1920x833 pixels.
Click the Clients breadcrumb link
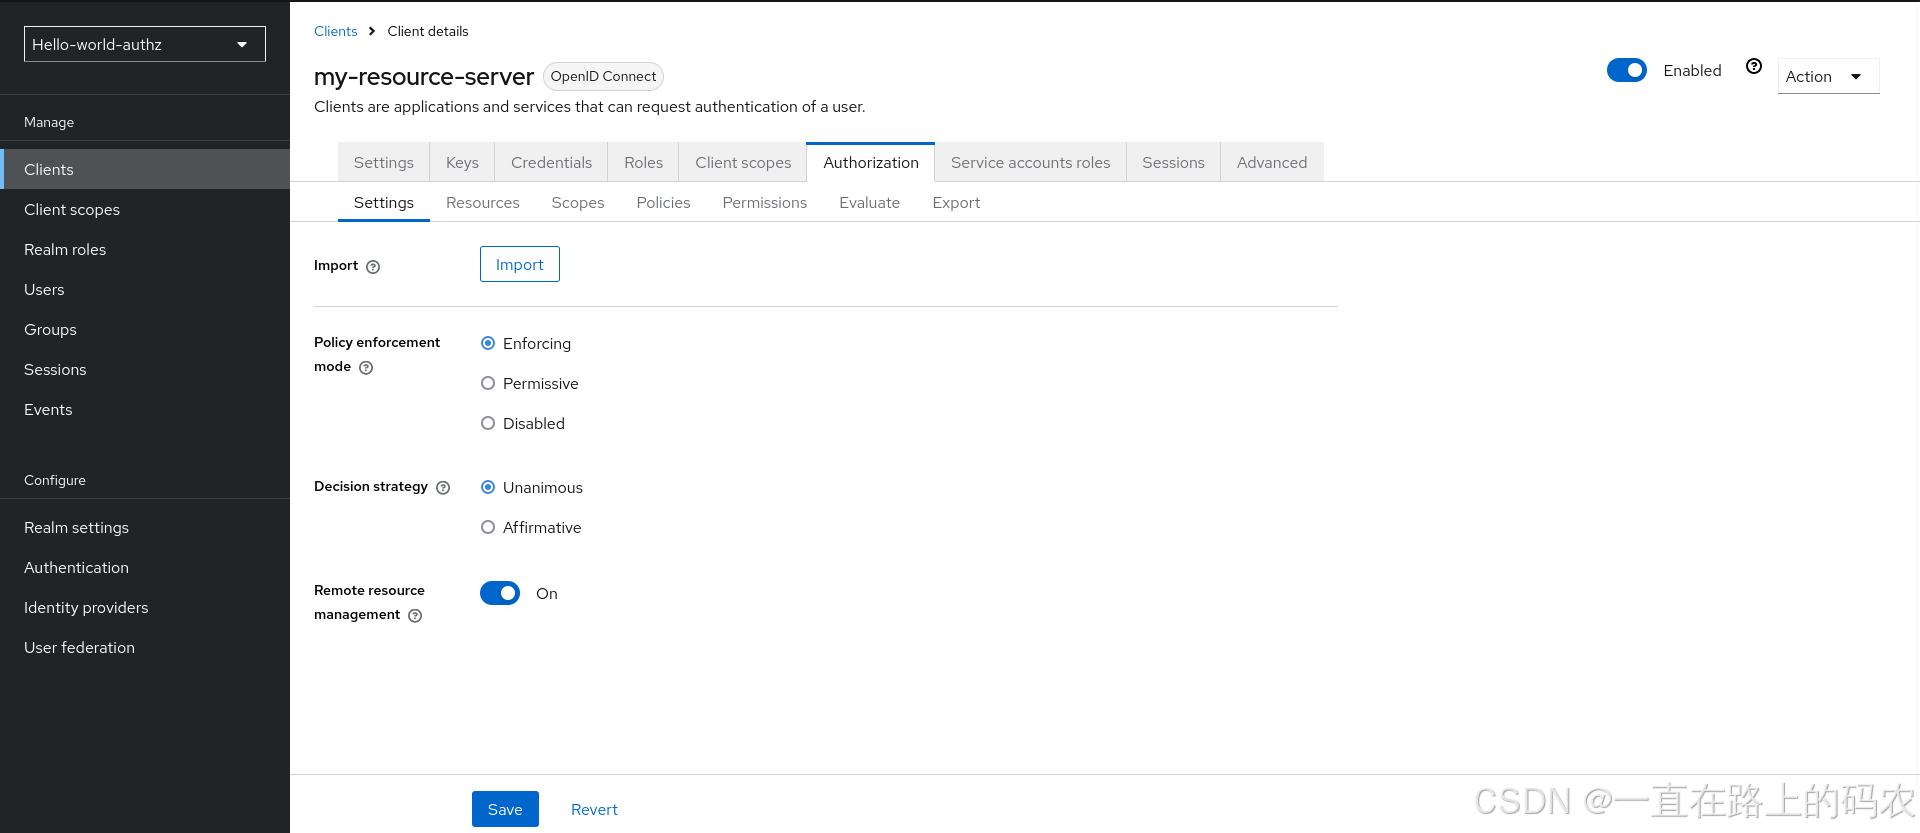335,31
